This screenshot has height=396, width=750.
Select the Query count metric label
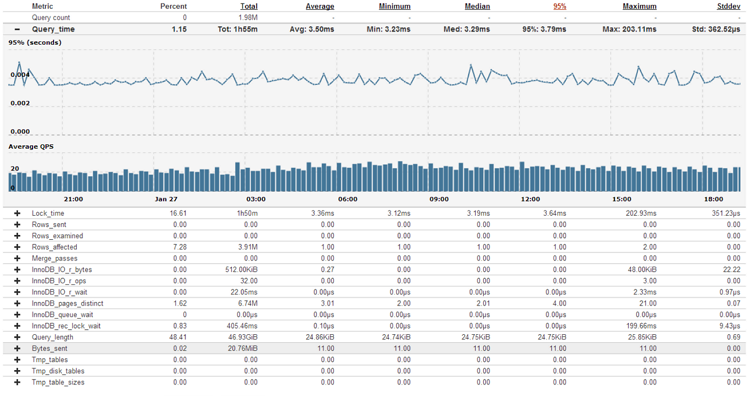[51, 18]
